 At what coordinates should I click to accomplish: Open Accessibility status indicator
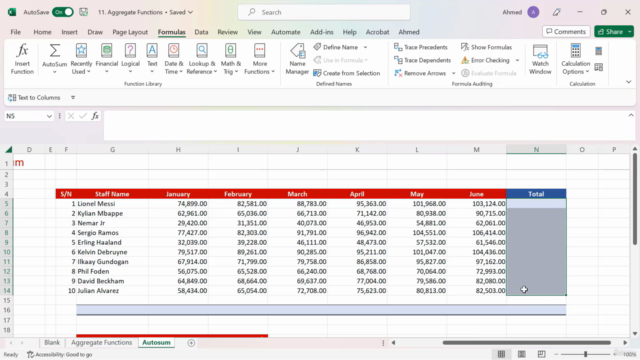tap(60, 355)
